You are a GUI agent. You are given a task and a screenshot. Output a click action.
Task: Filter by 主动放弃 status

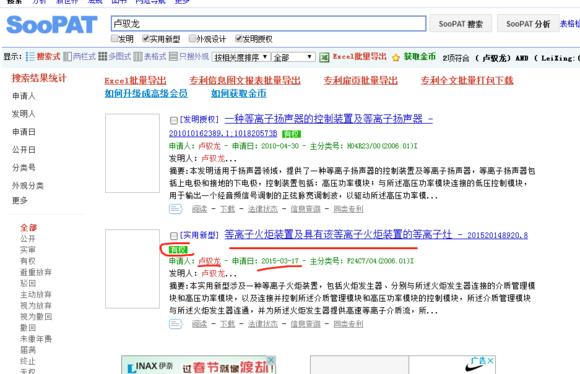point(36,294)
